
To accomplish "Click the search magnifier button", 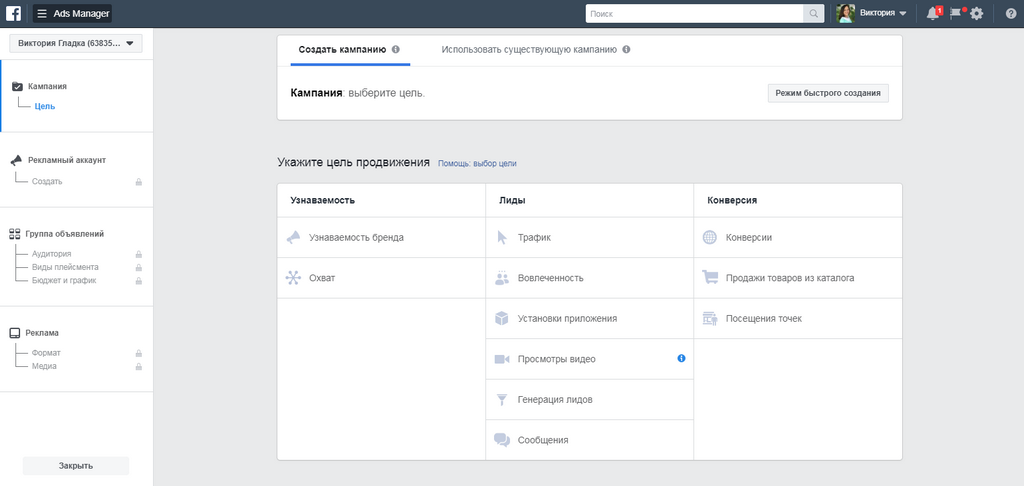I will pos(813,14).
